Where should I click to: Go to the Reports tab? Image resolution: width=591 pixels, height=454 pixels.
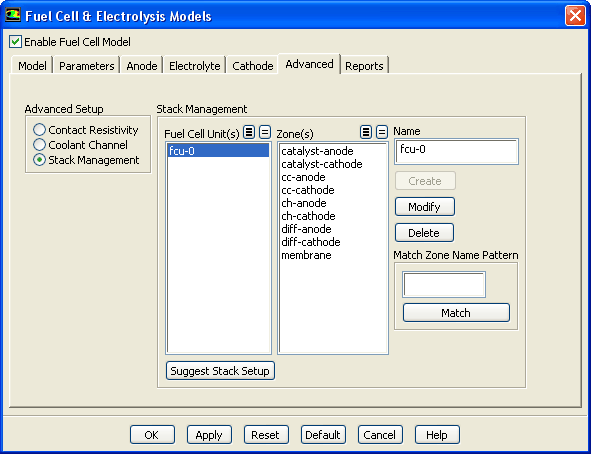(x=364, y=66)
